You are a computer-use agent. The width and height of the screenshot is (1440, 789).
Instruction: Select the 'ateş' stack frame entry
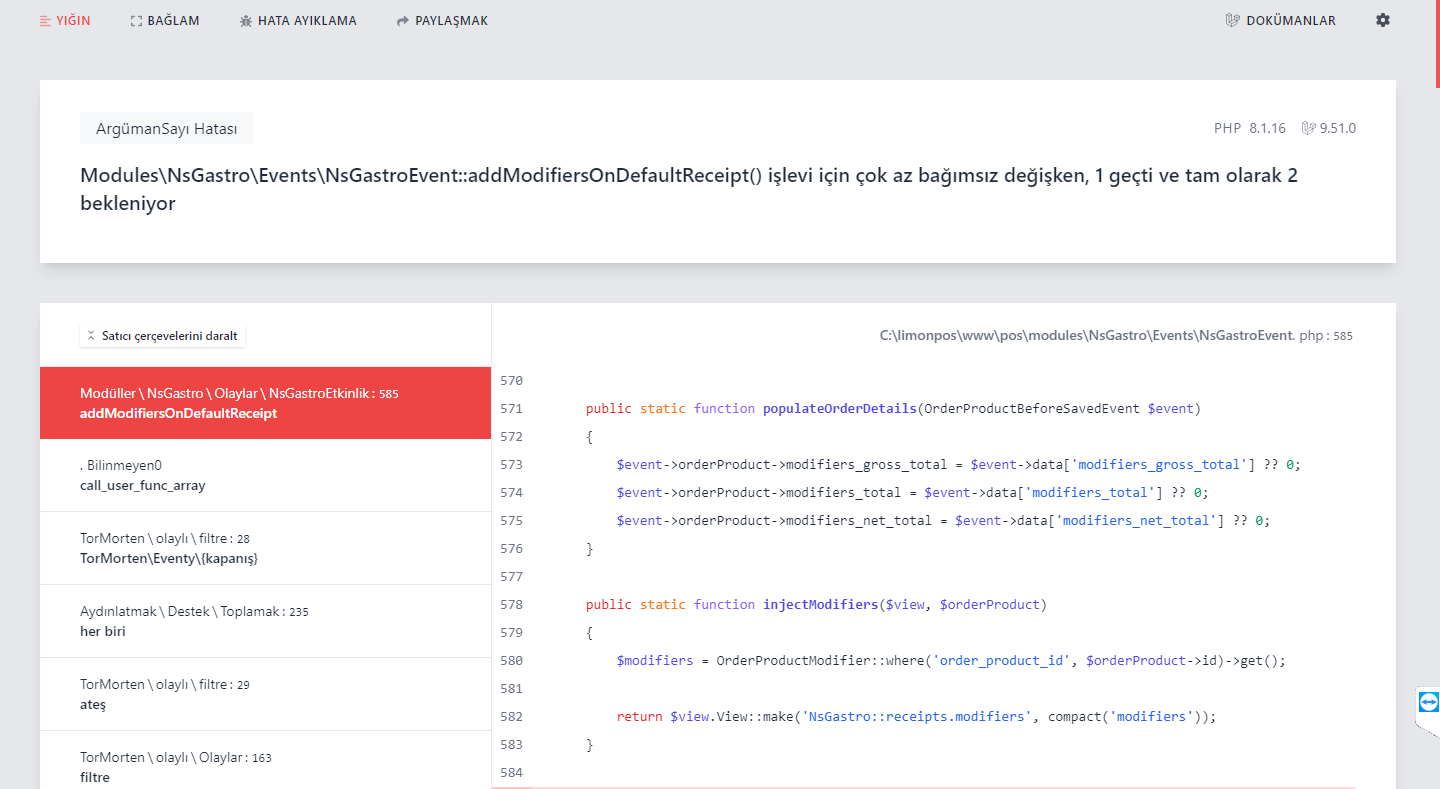tap(263, 693)
